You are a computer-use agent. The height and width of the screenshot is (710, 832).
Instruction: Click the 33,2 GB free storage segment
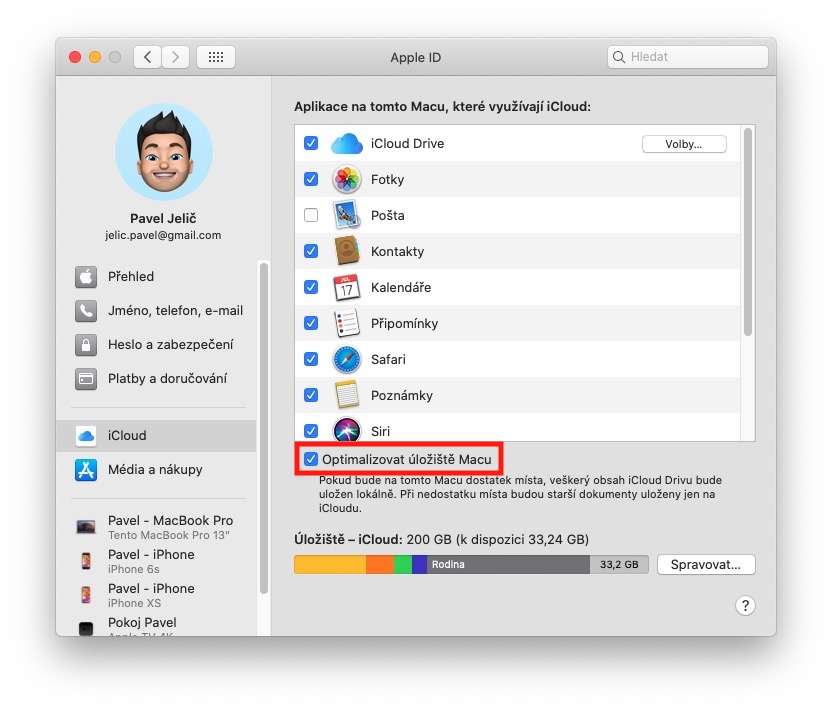(619, 565)
